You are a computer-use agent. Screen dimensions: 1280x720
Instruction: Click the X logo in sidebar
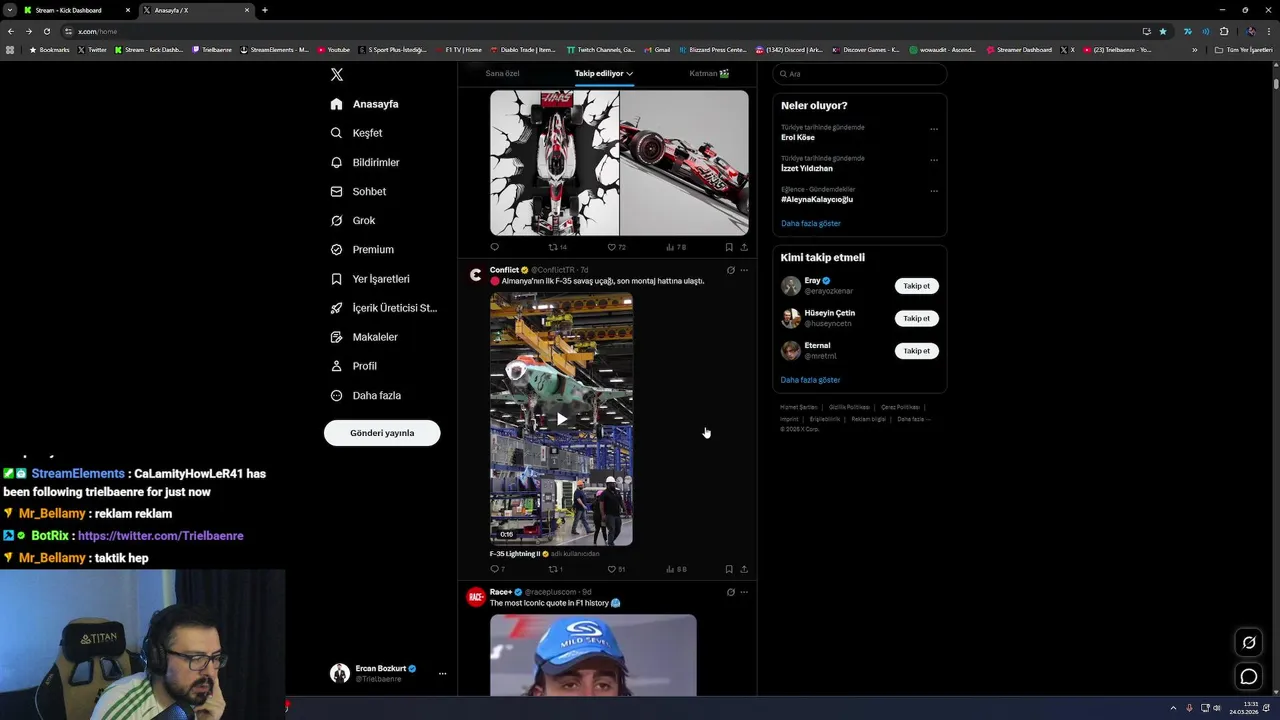click(337, 75)
